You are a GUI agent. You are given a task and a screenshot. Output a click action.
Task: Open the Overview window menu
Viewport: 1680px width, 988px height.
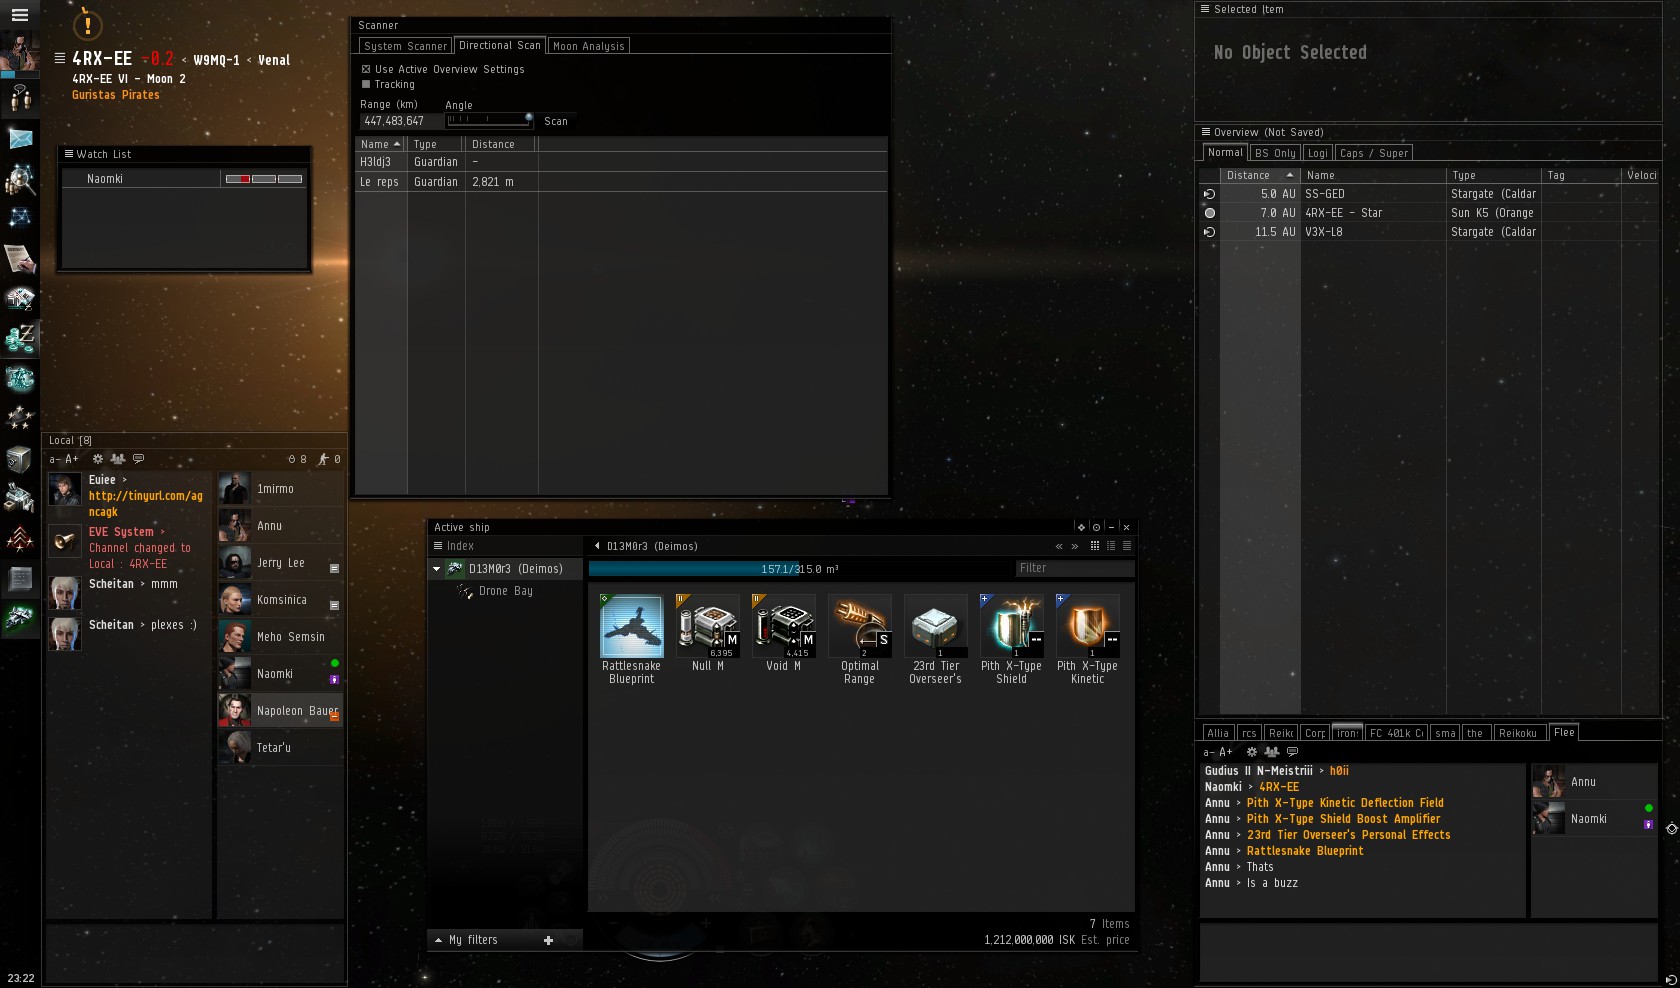pos(1205,132)
